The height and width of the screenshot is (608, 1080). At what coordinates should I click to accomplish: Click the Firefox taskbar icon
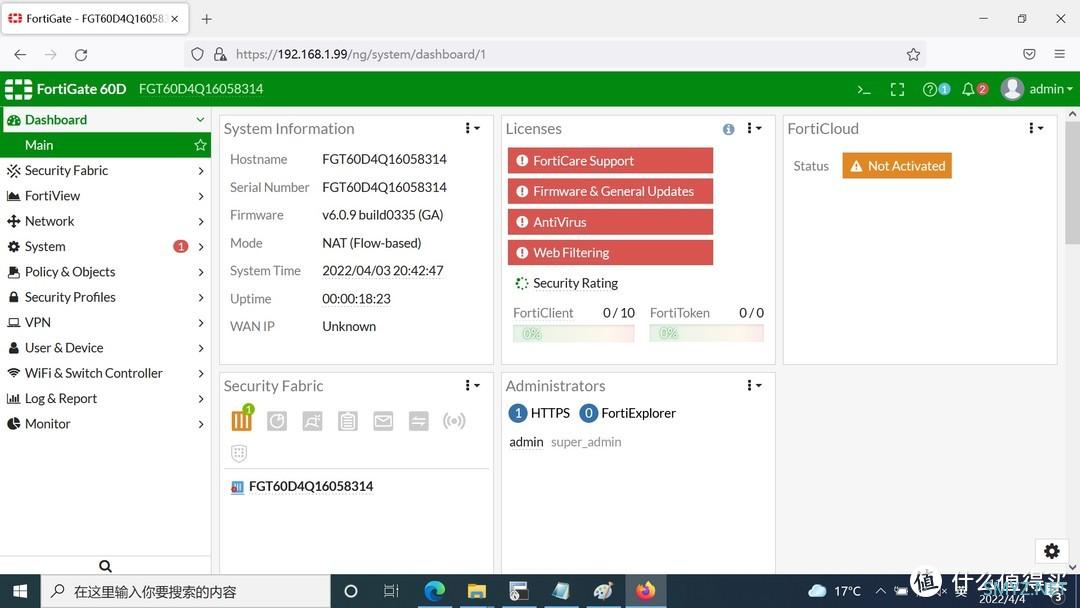point(645,591)
